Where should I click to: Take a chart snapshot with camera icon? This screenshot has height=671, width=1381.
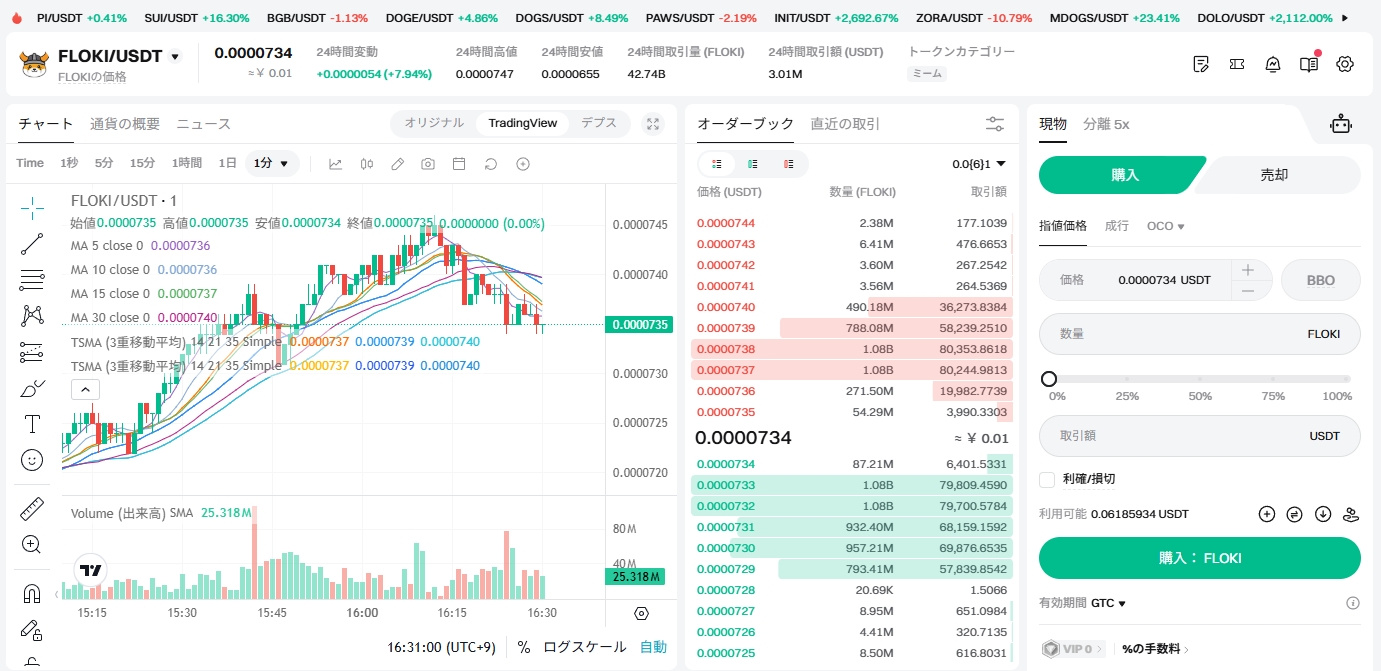[428, 164]
